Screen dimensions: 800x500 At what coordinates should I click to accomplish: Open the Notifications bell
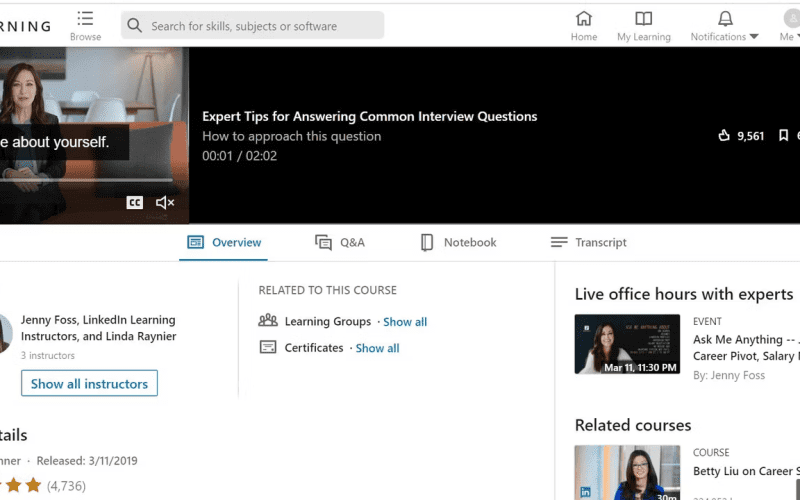pyautogui.click(x=725, y=19)
